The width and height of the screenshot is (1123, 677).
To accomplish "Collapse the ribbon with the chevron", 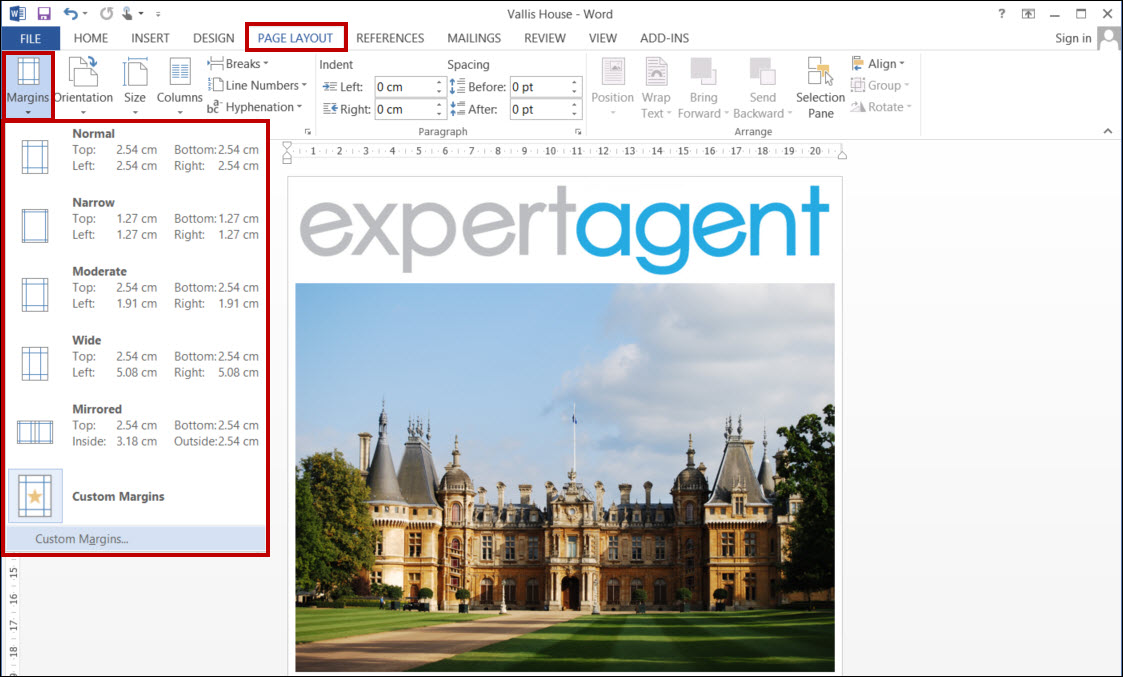I will pos(1108,131).
